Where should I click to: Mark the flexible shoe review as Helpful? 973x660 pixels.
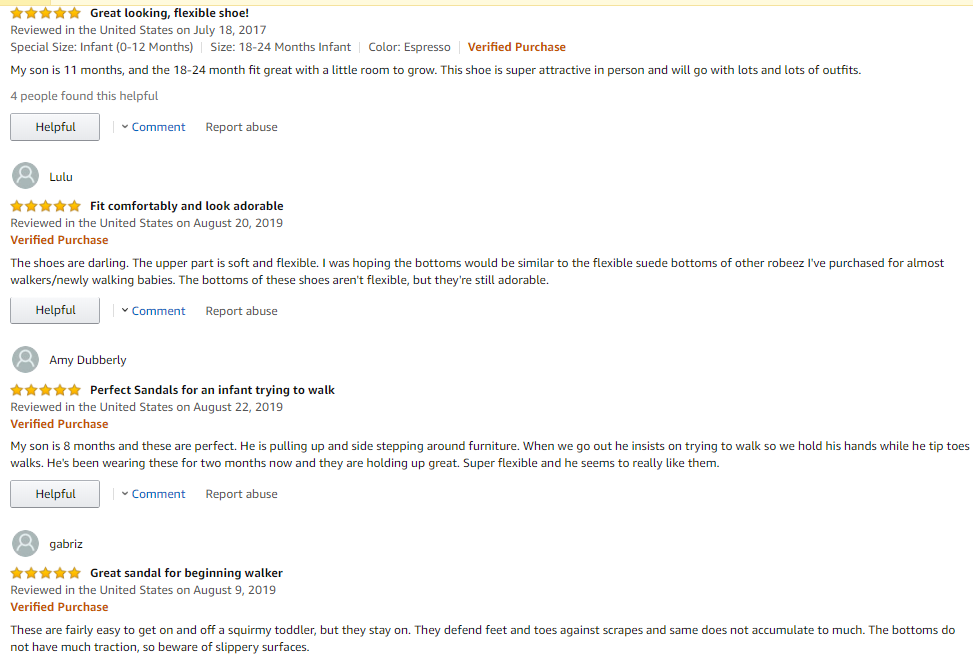[55, 127]
